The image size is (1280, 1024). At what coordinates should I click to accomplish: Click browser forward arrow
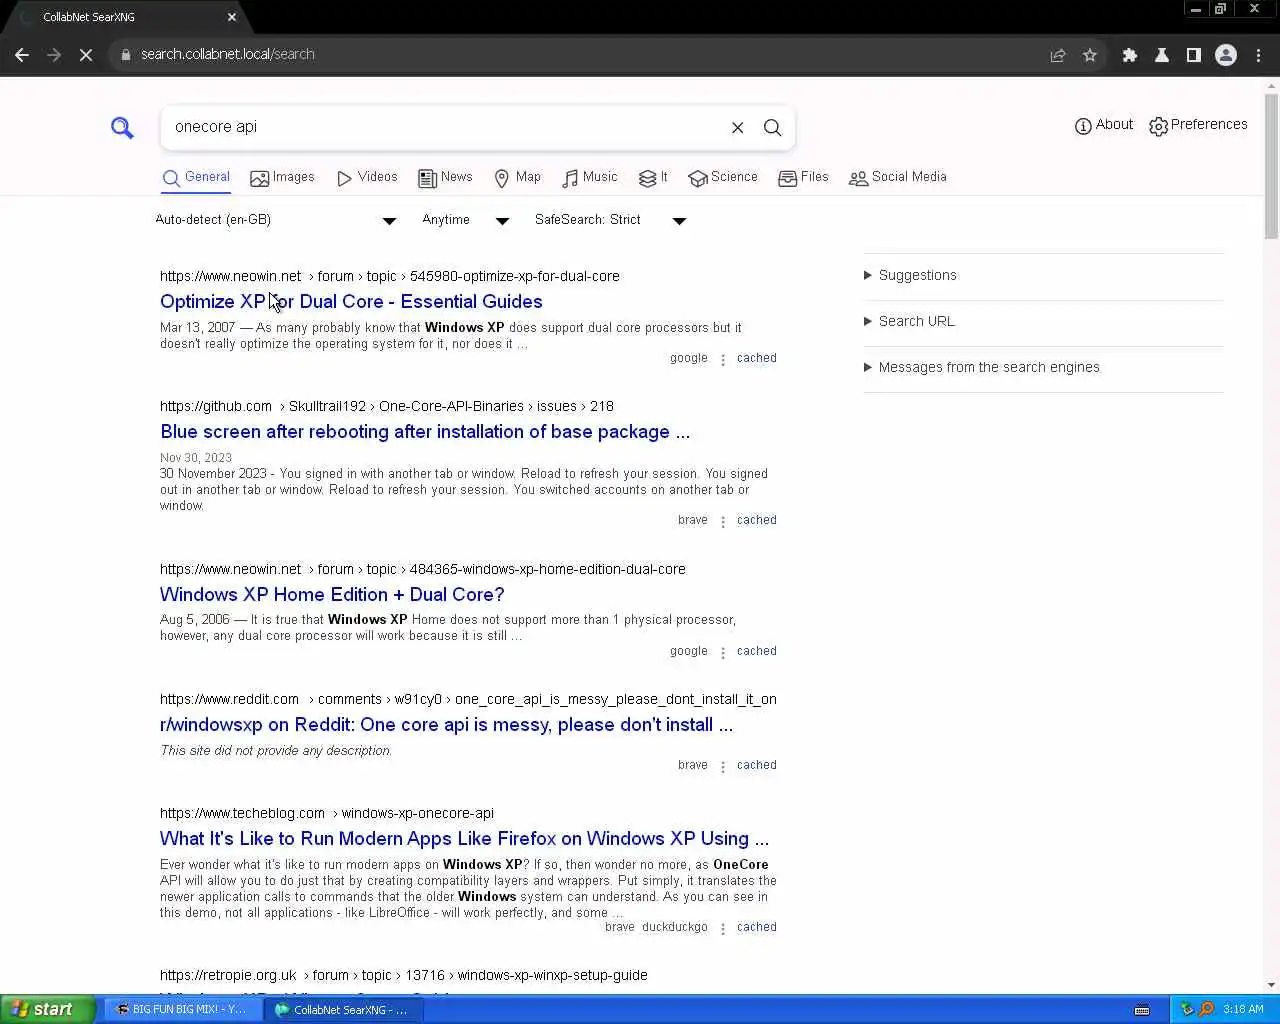(x=54, y=55)
